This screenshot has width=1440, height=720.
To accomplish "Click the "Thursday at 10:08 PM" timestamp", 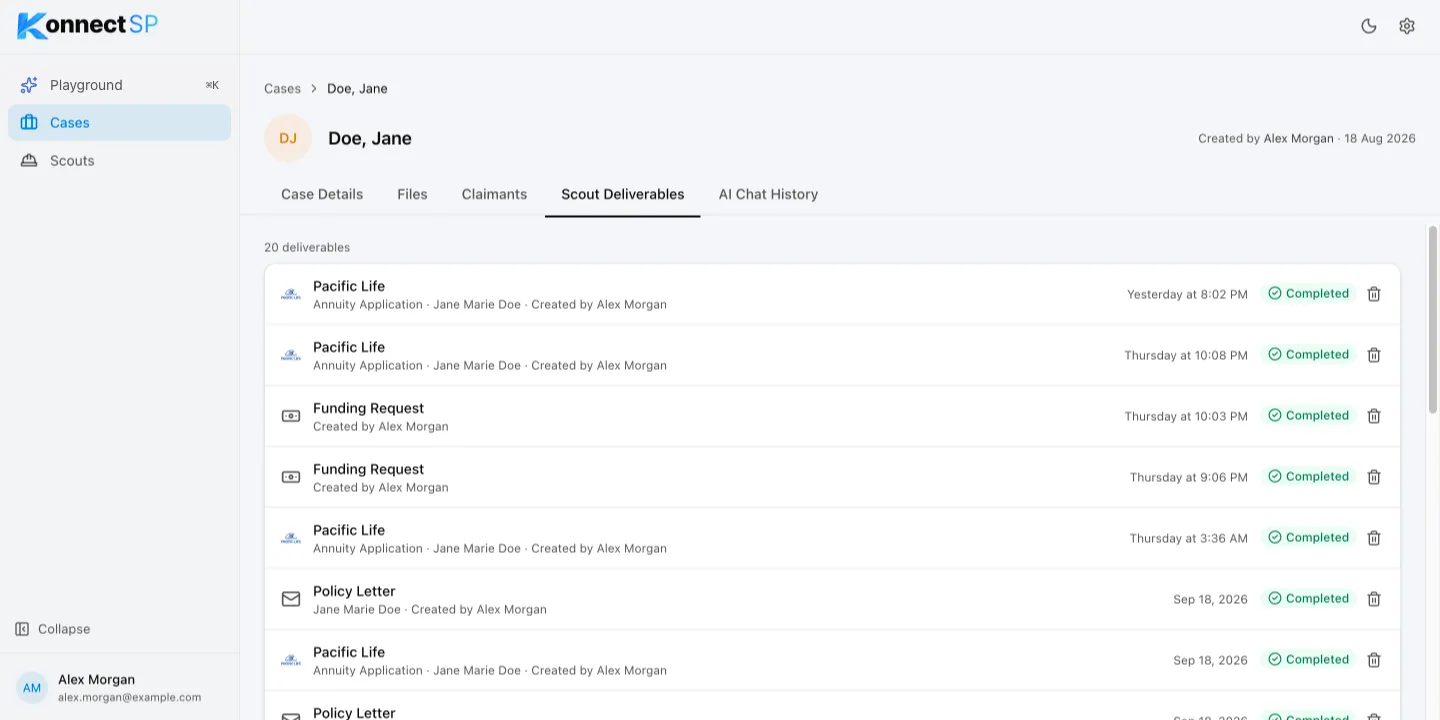I will click(x=1186, y=355).
